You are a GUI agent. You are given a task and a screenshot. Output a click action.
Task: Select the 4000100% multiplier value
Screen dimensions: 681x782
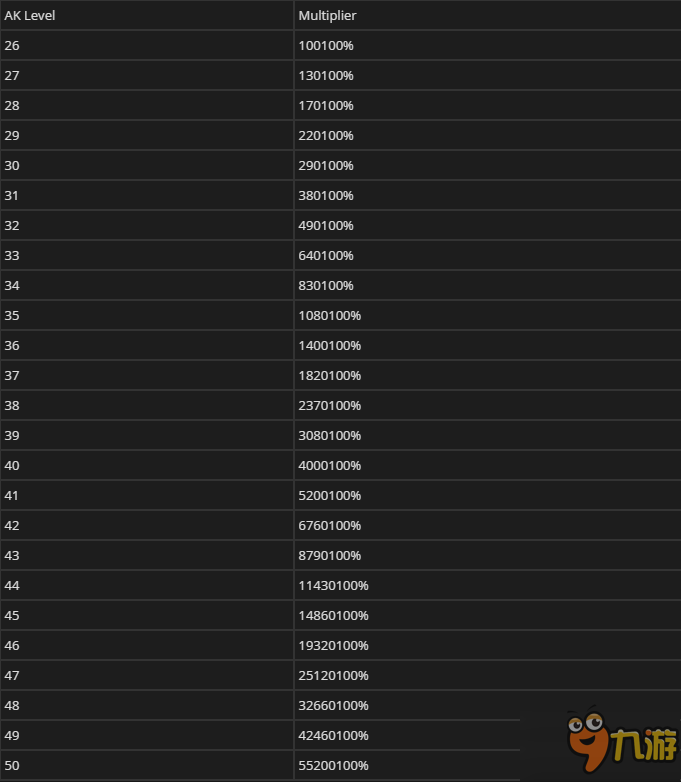(x=329, y=466)
